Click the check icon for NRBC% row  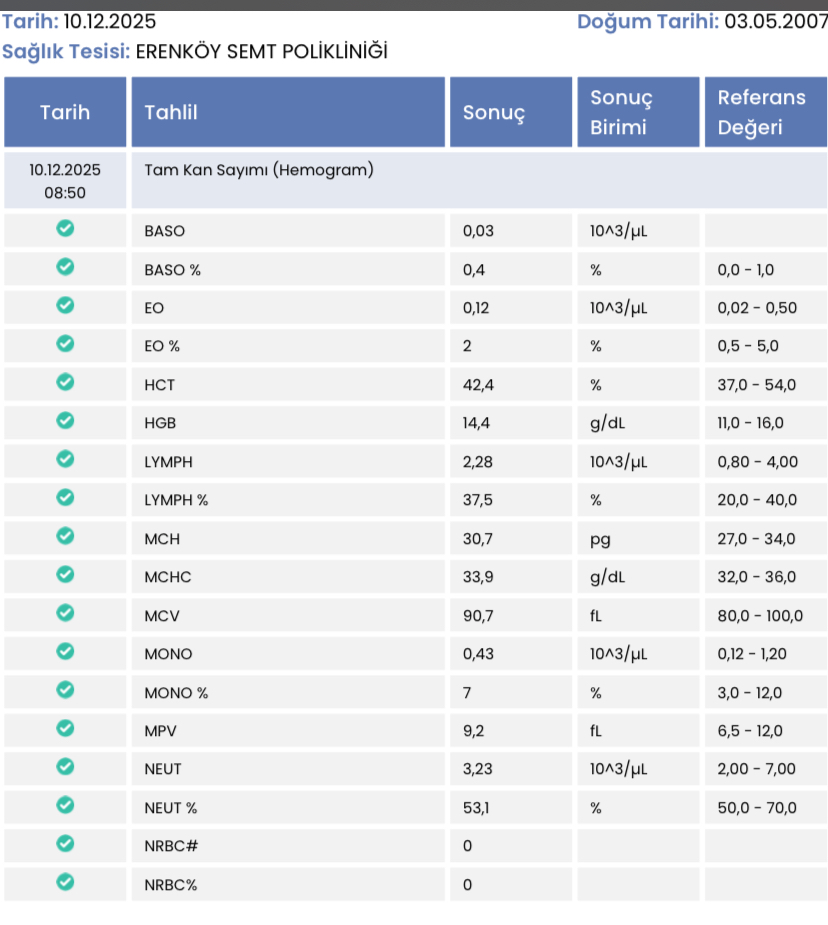pyautogui.click(x=65, y=882)
